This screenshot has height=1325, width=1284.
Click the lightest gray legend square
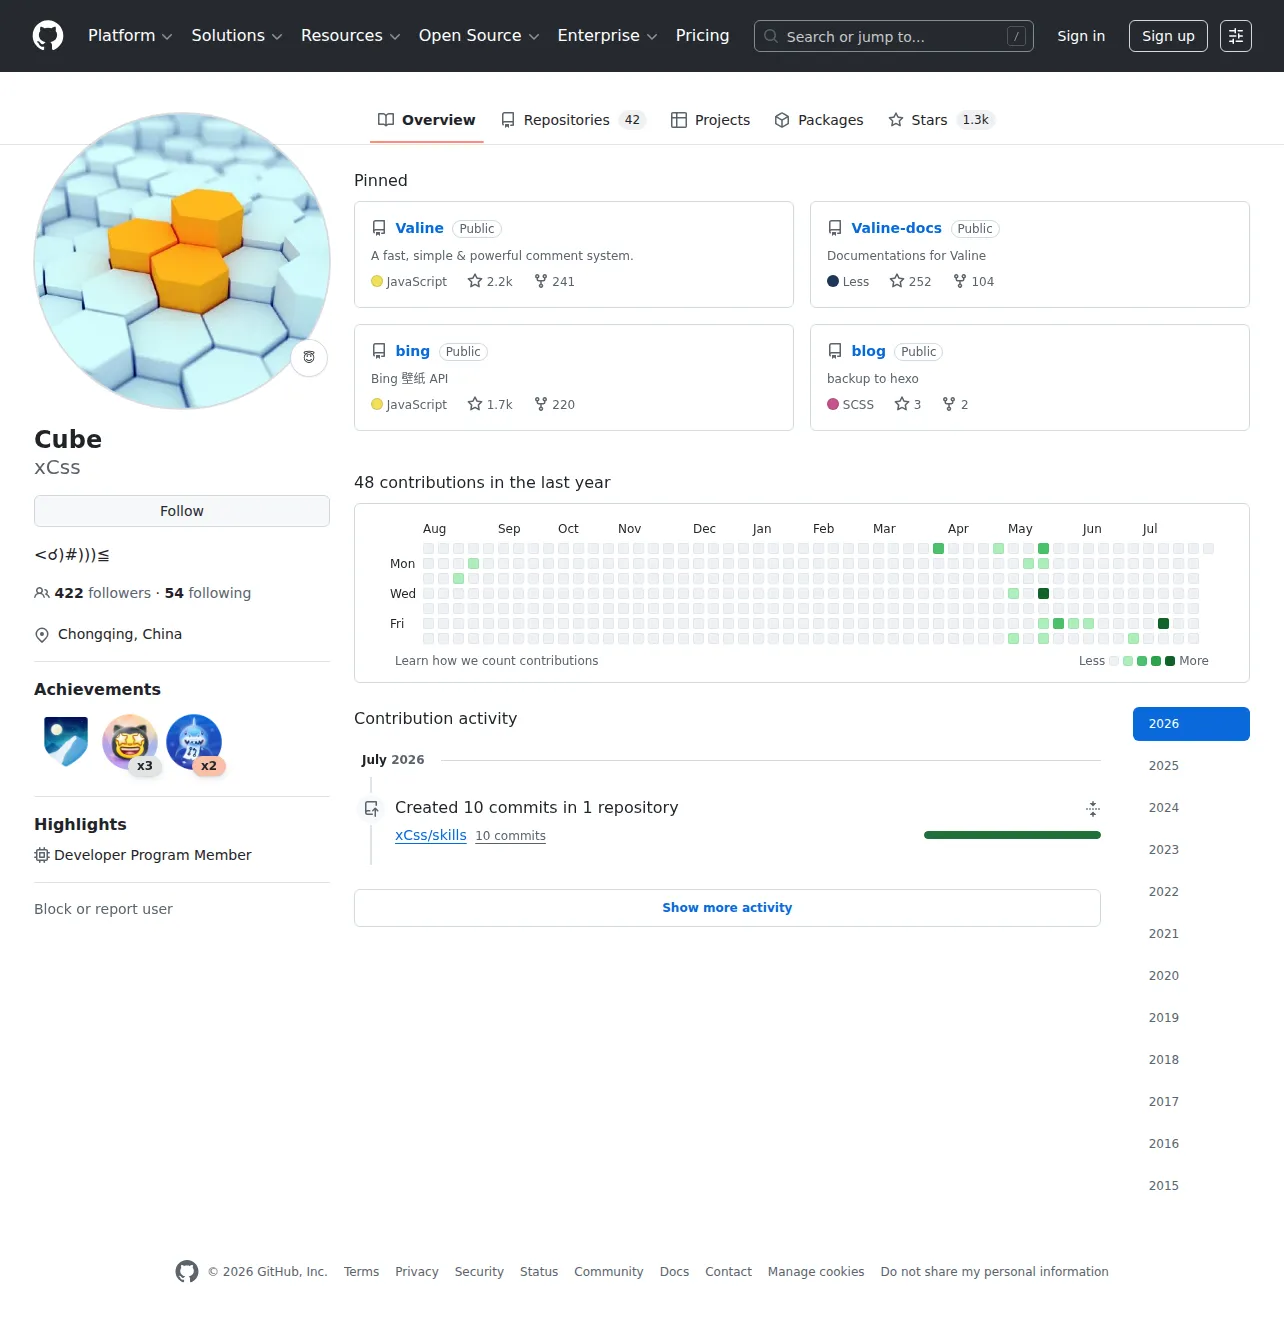[1114, 661]
